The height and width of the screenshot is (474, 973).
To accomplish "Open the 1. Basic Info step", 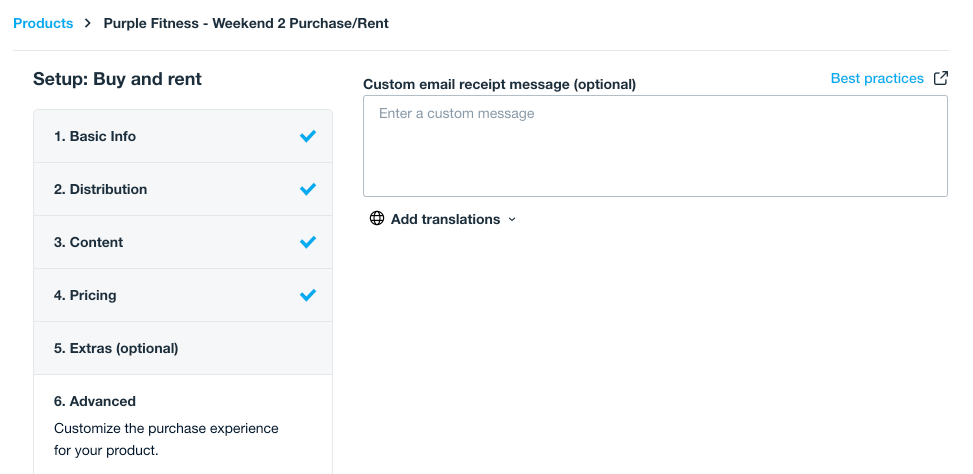I will 183,136.
